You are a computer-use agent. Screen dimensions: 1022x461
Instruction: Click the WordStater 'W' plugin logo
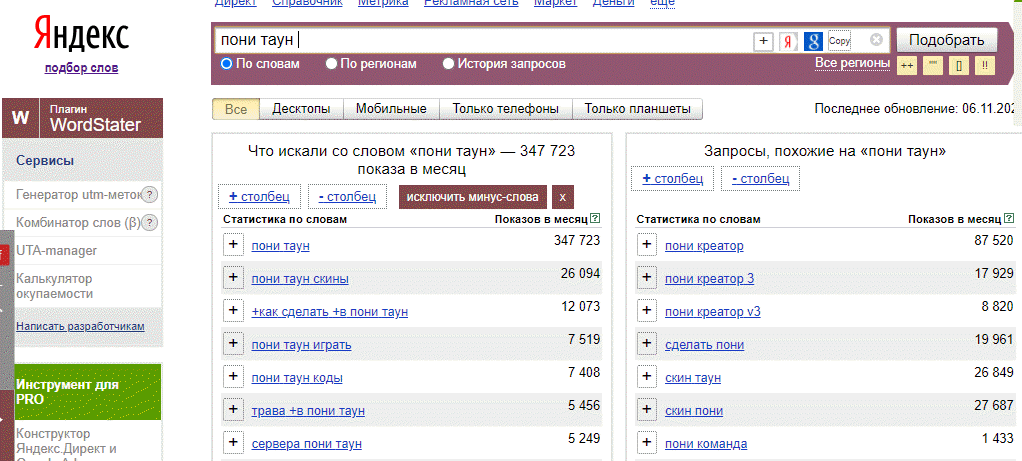pos(21,118)
